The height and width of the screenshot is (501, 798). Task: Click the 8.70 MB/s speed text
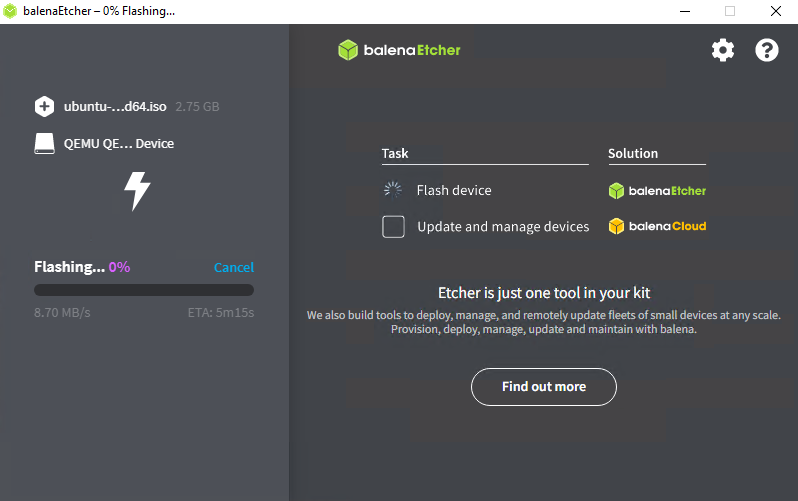click(62, 313)
